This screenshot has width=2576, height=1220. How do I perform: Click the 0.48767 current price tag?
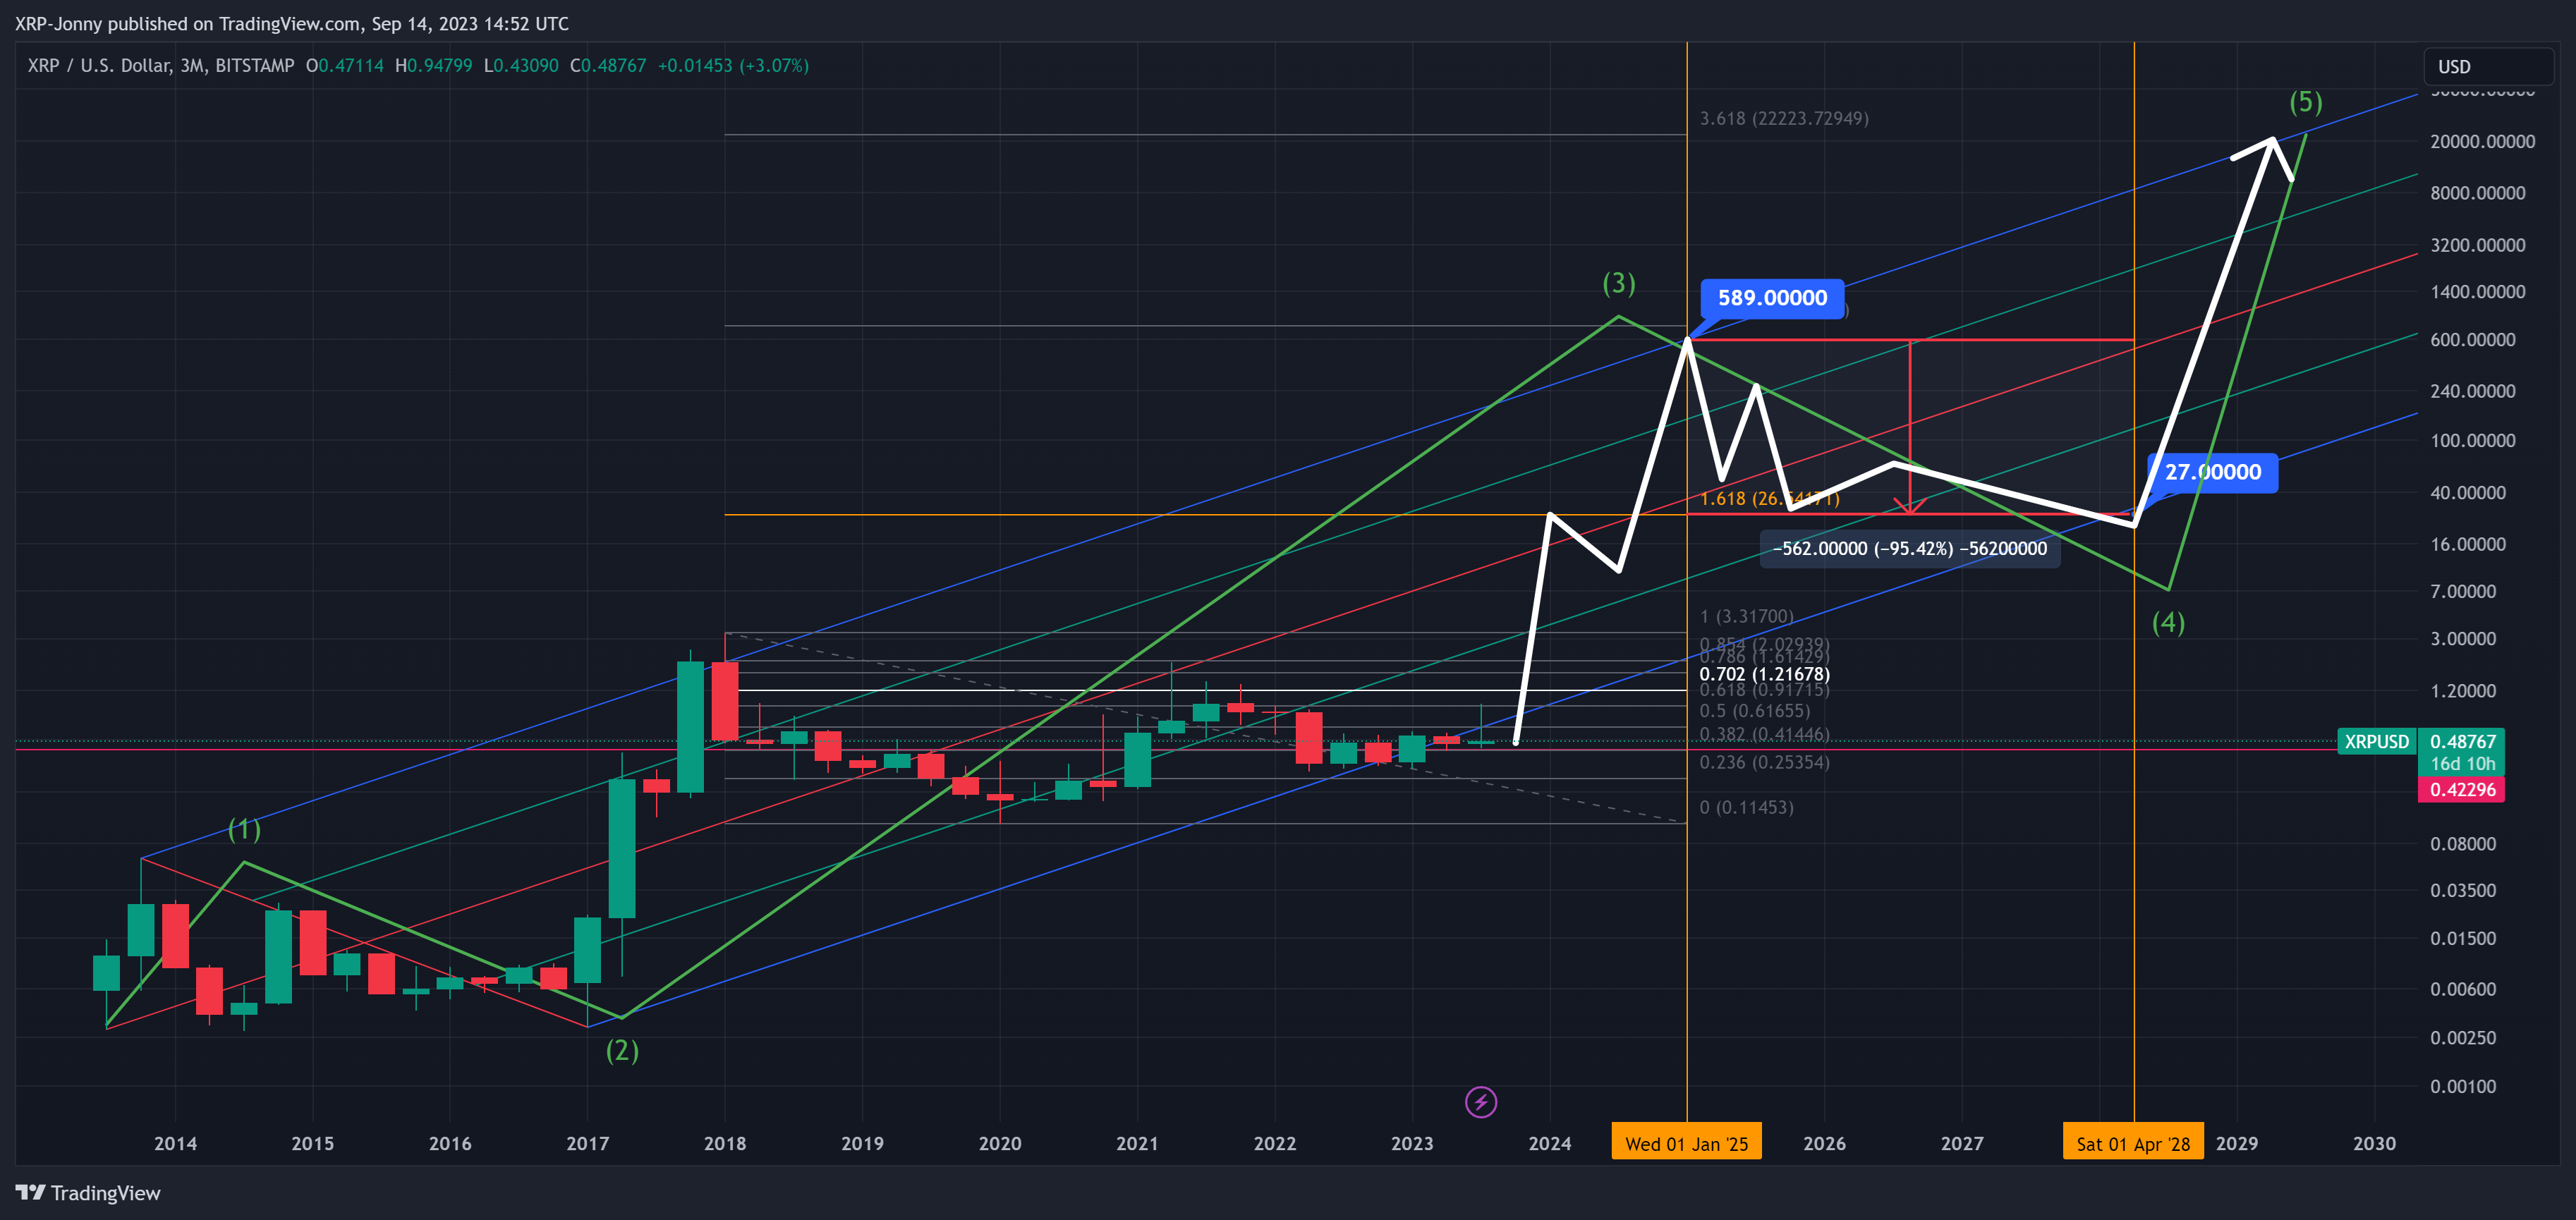(2462, 741)
